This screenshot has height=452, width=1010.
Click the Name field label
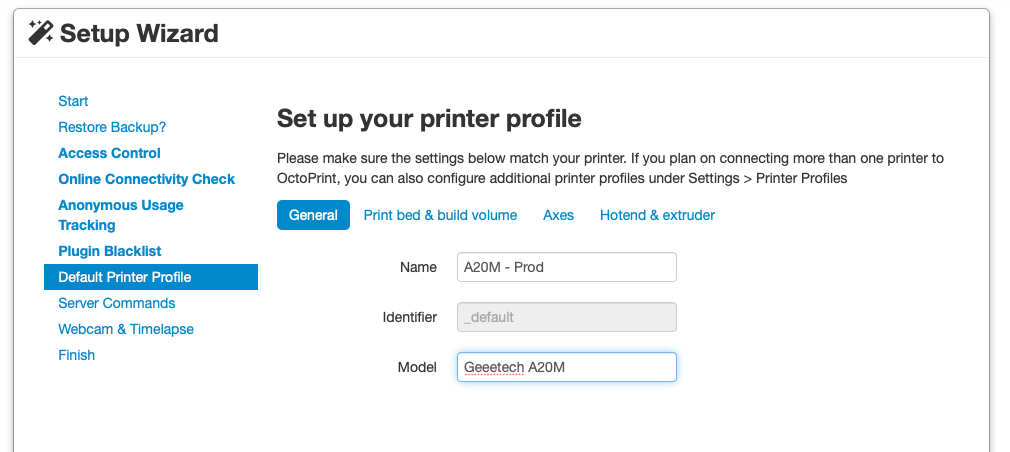[418, 267]
